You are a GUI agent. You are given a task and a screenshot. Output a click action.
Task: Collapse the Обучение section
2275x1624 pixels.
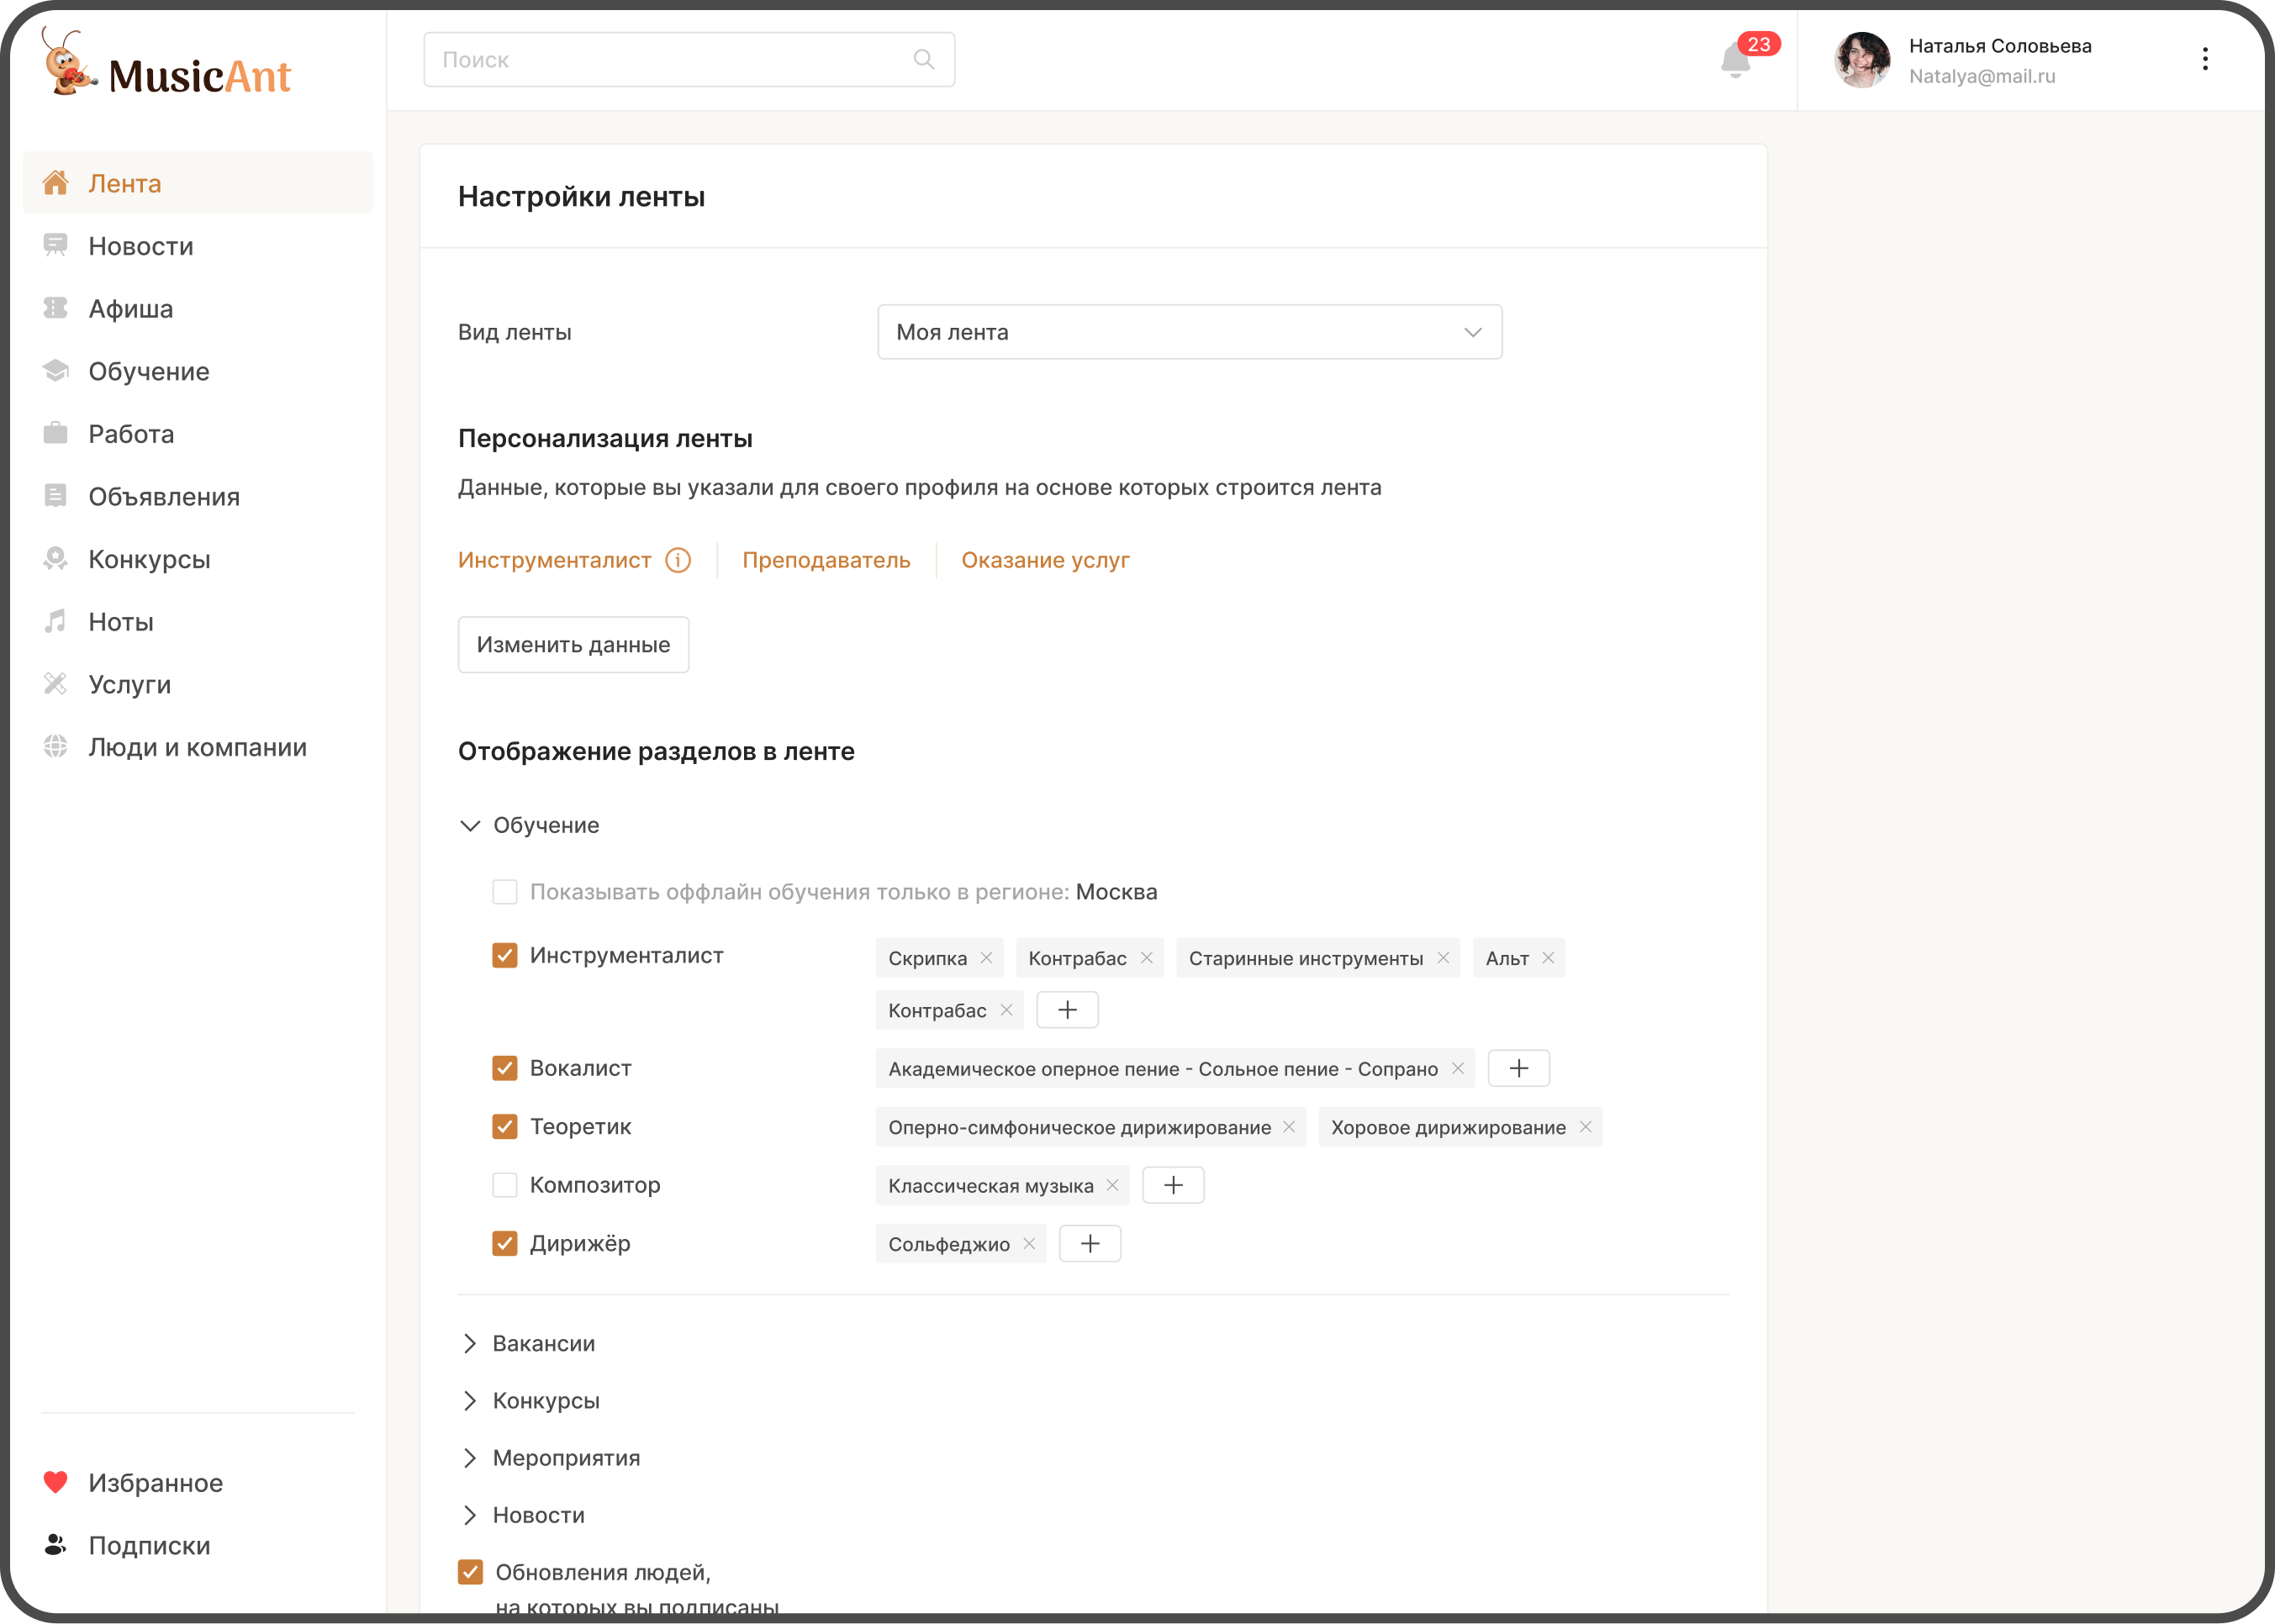pyautogui.click(x=470, y=825)
